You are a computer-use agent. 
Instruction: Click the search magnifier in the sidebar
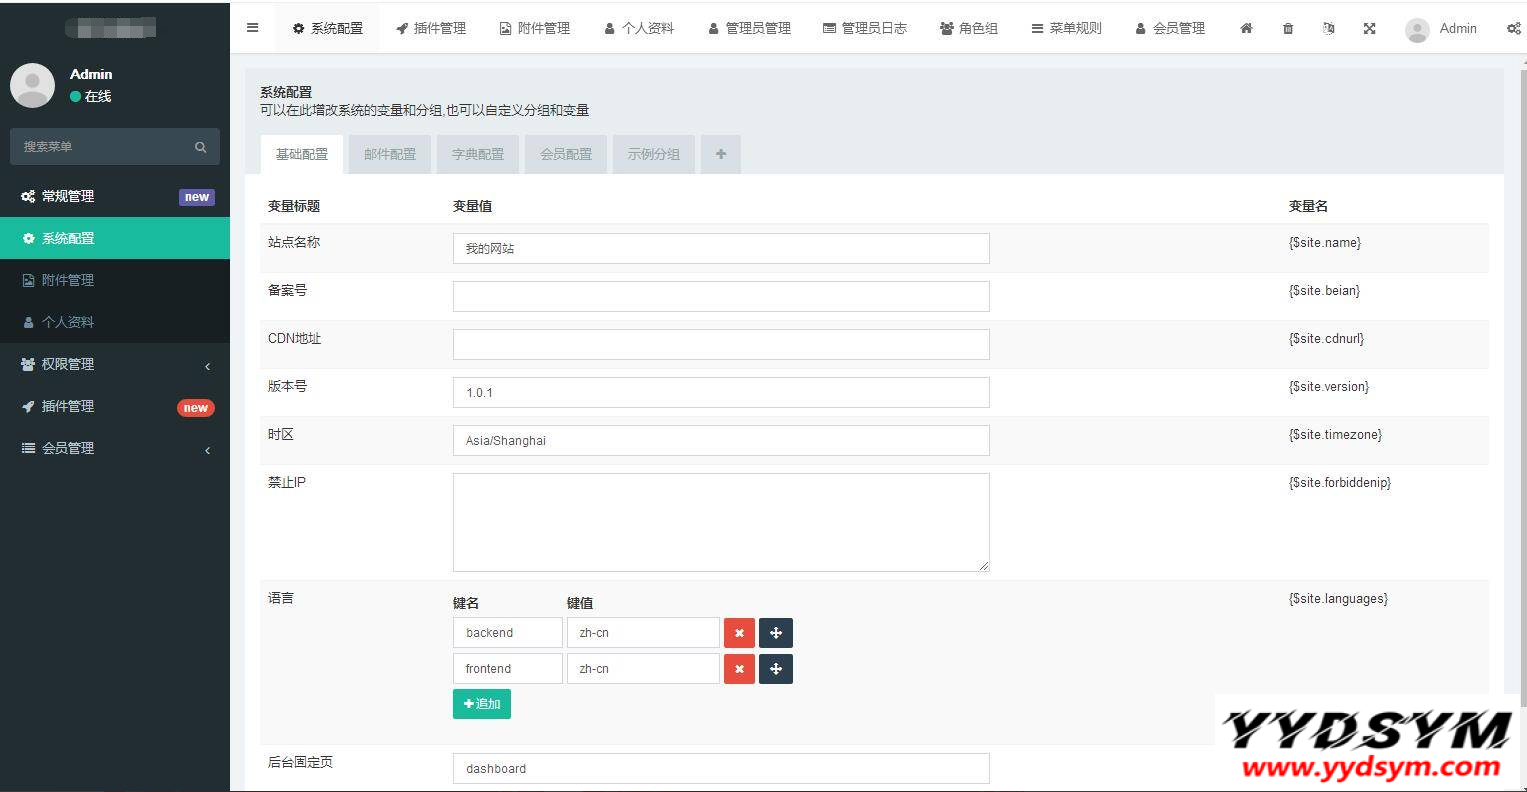[200, 147]
